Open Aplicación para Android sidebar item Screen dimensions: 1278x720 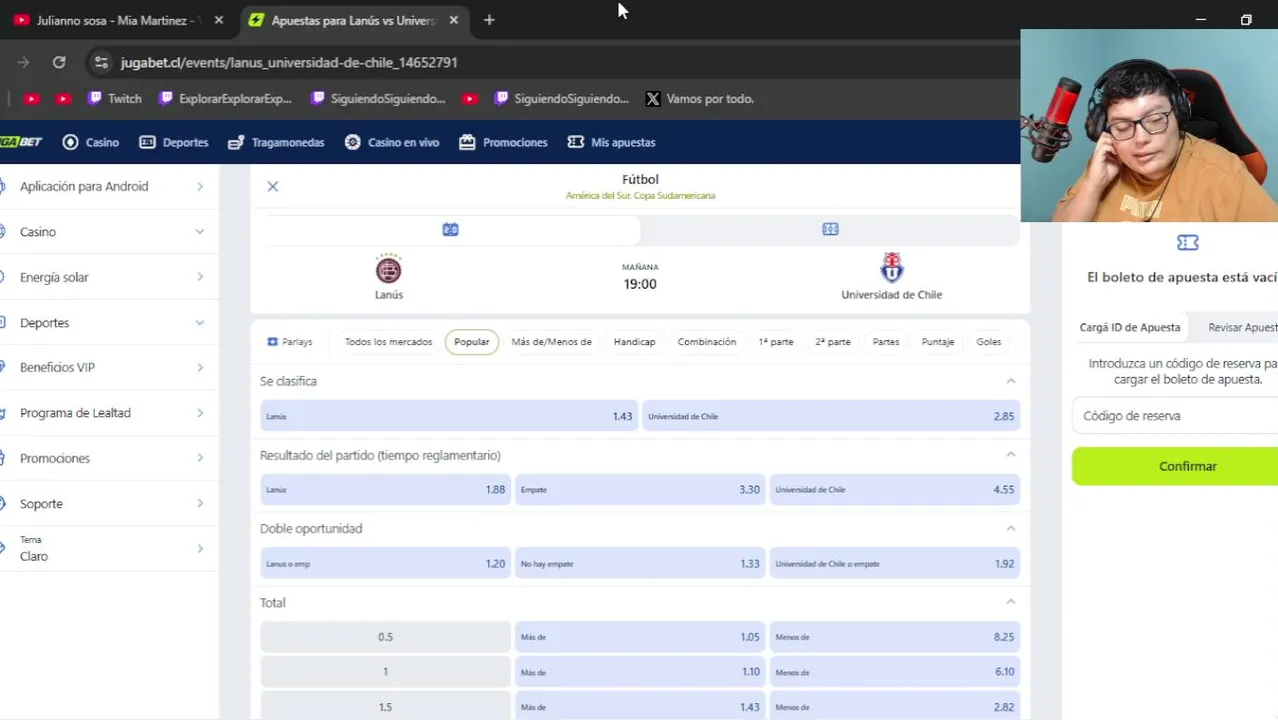pos(109,187)
